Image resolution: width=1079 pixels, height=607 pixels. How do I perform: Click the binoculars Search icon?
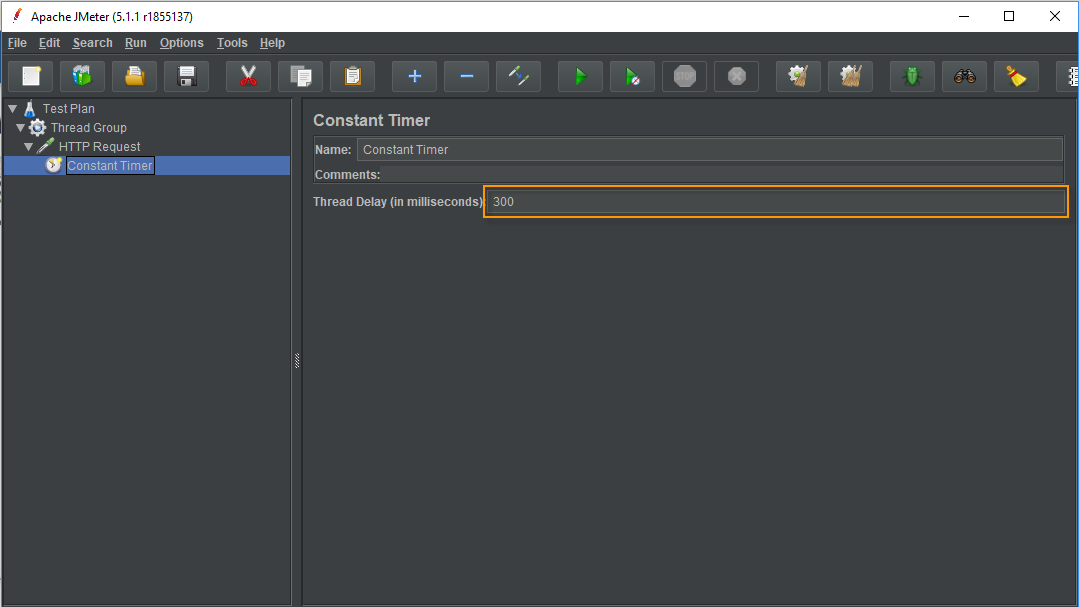[x=964, y=76]
